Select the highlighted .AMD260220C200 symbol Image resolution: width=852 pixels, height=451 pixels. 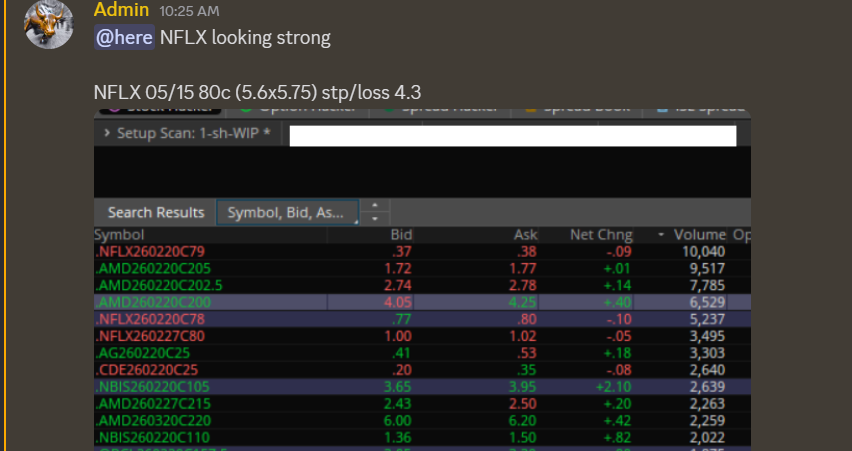point(153,302)
